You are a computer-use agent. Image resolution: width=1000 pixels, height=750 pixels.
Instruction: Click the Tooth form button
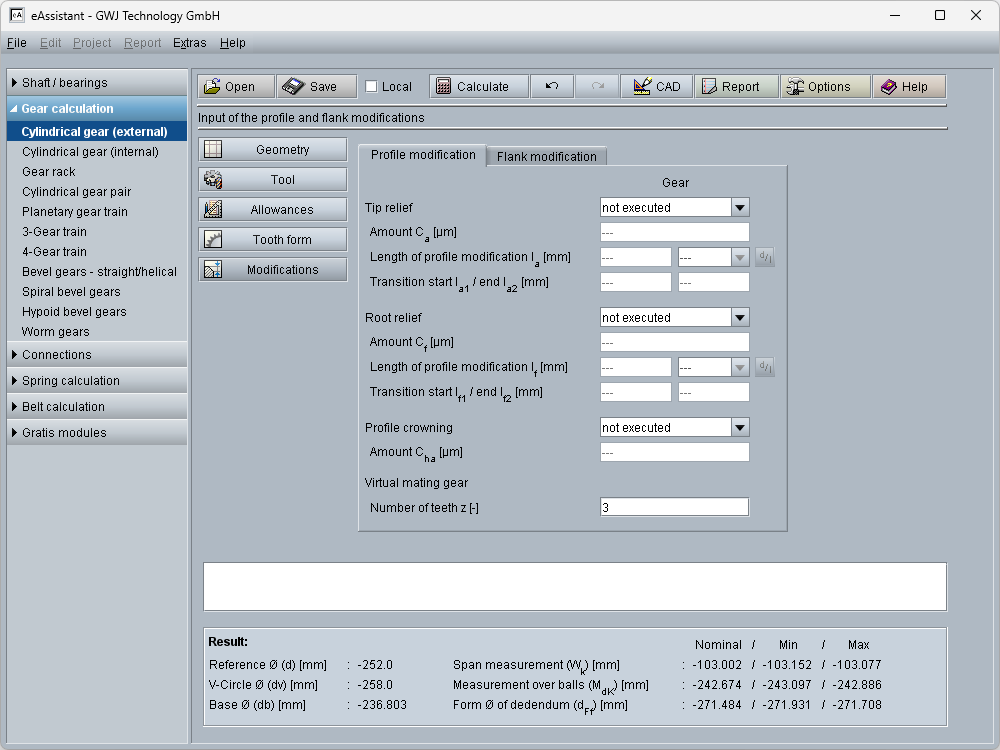click(x=272, y=240)
